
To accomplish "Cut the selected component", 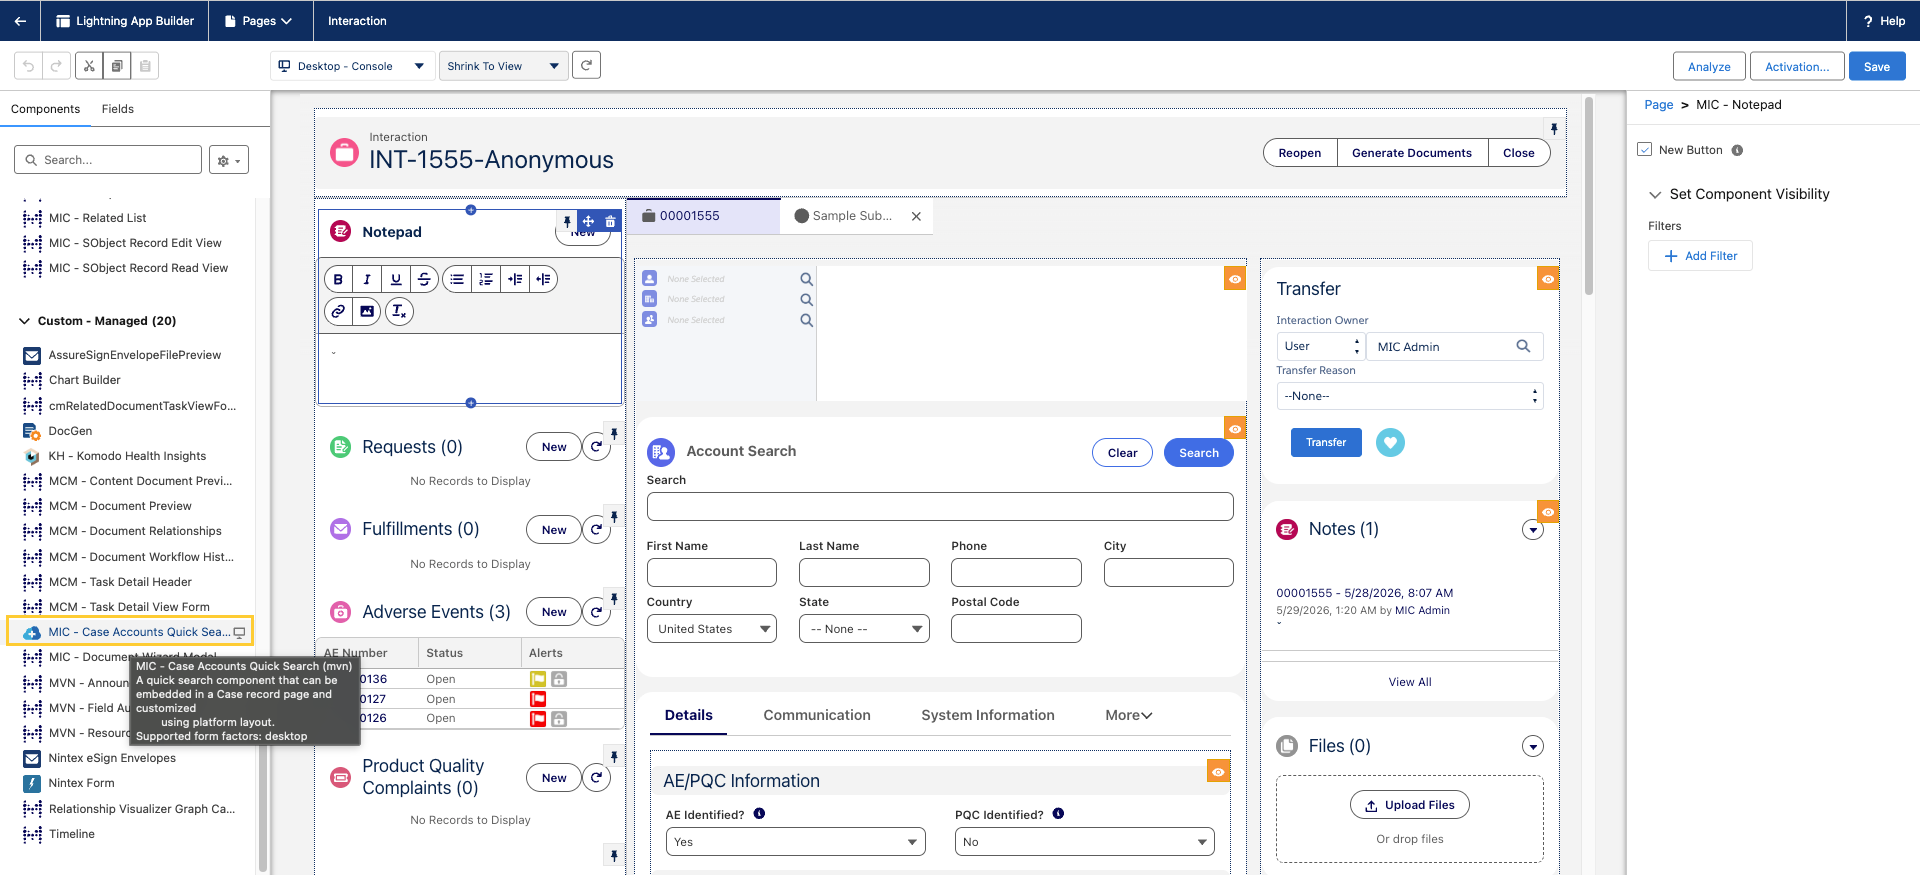I will [89, 66].
